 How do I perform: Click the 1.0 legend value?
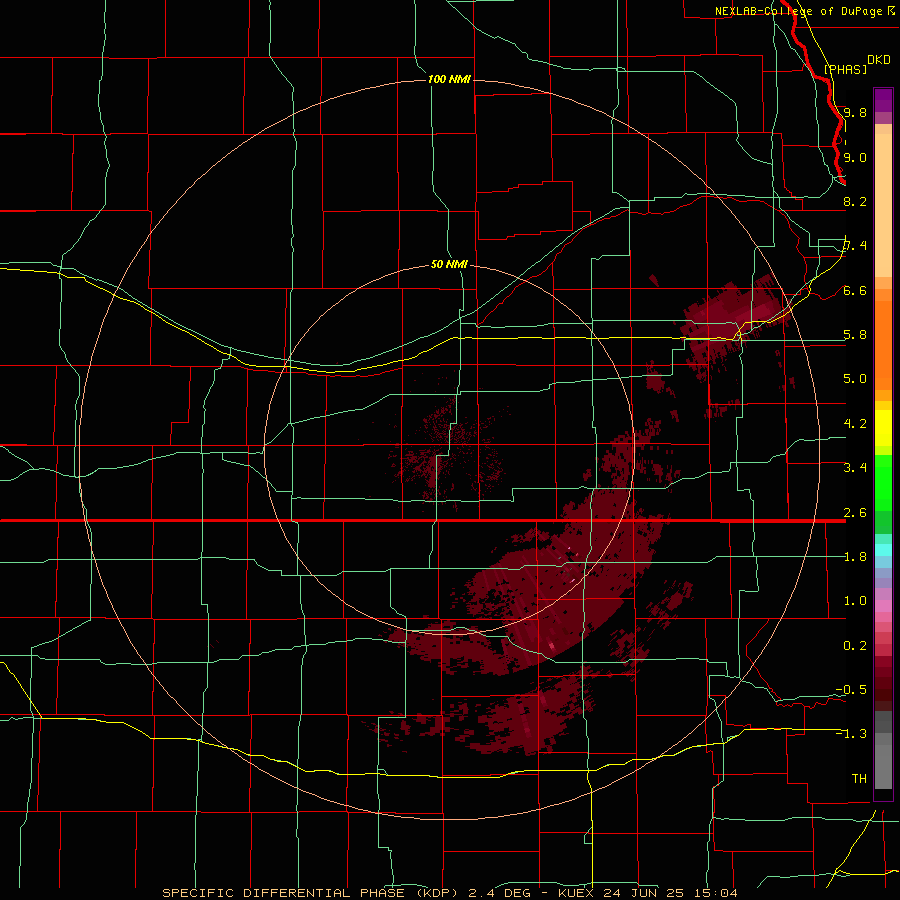tap(855, 601)
